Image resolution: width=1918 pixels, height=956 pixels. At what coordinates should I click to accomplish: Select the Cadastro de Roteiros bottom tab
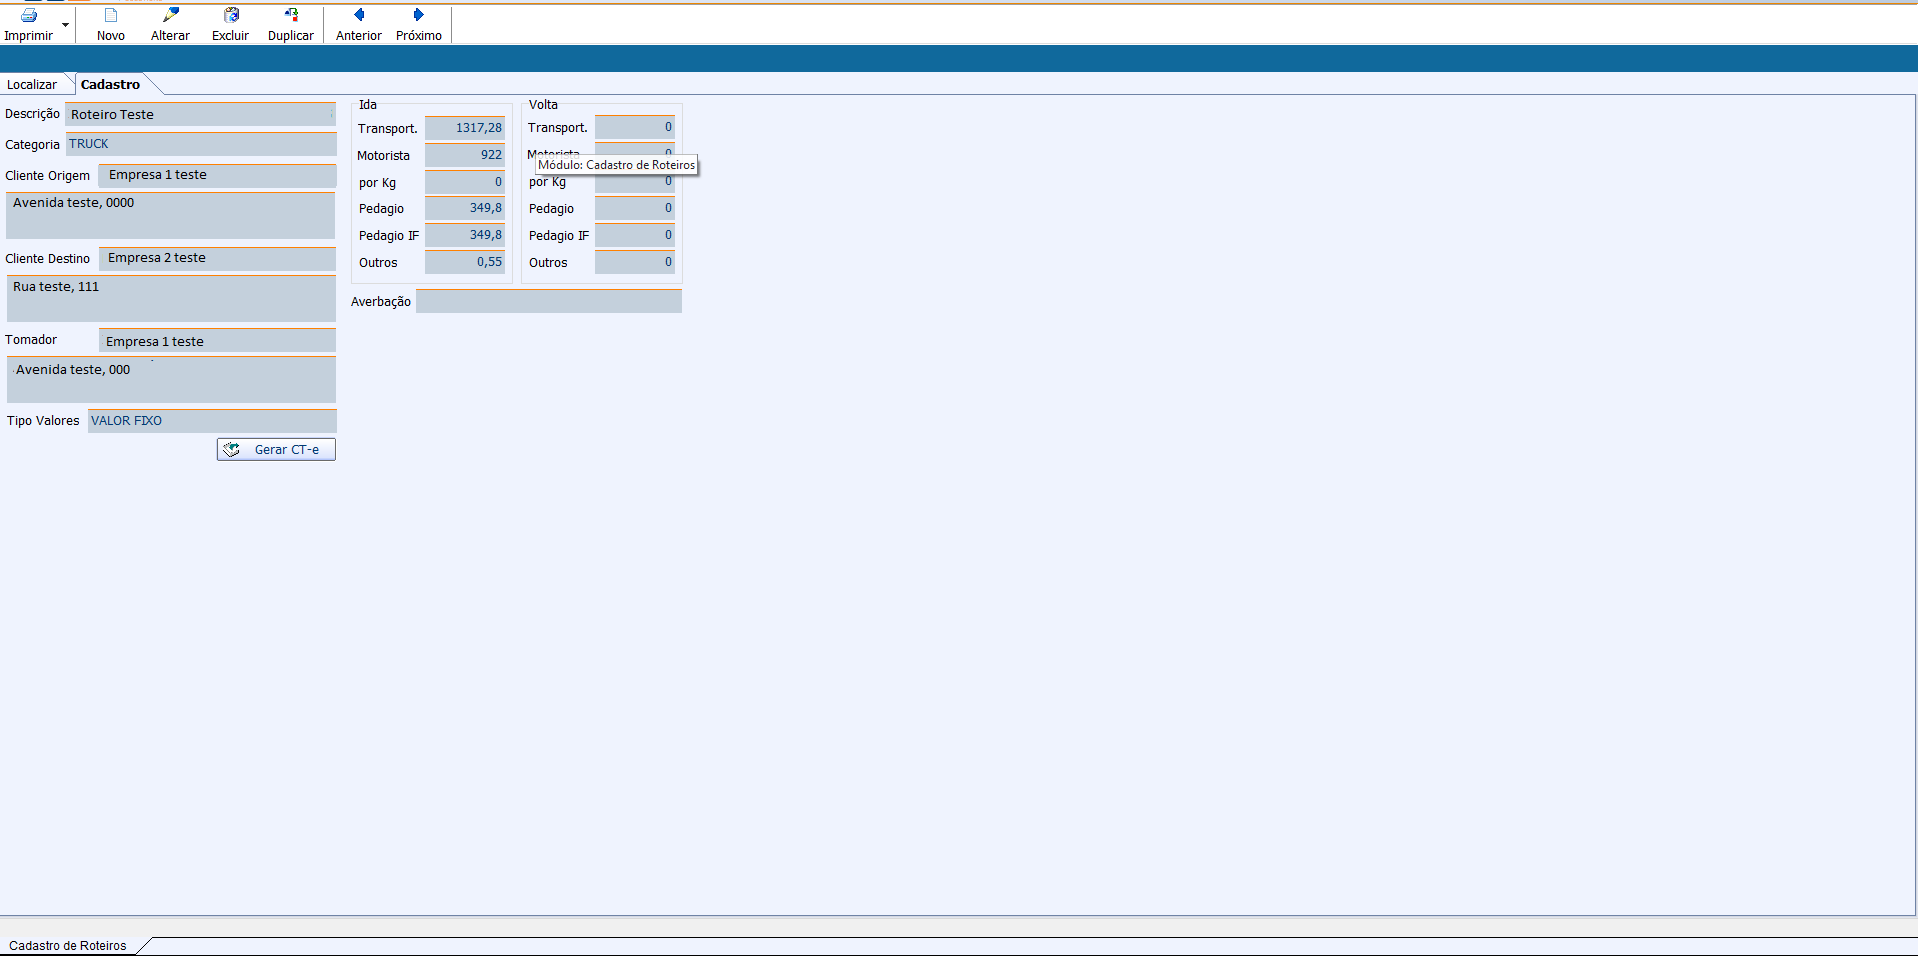68,946
